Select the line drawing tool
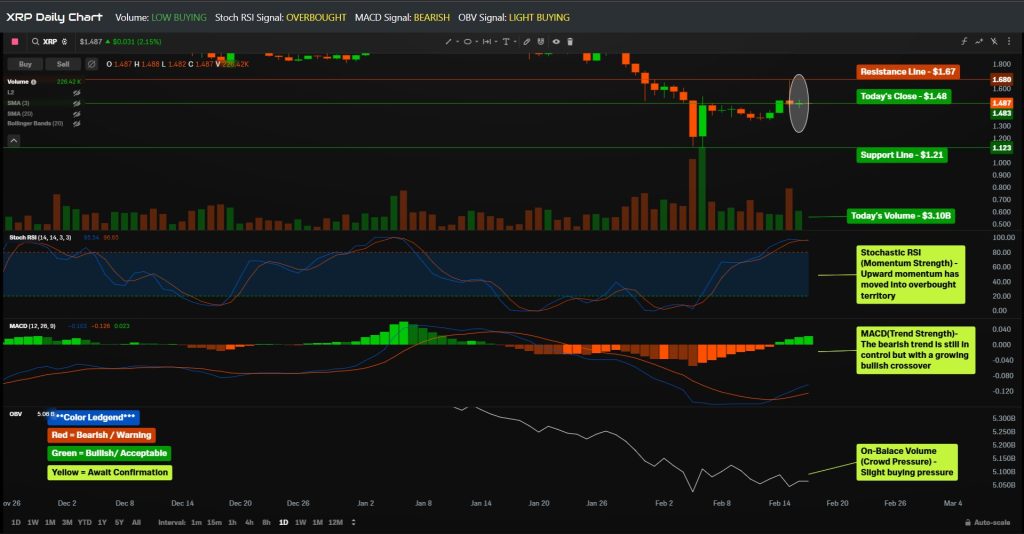The width and height of the screenshot is (1024, 534). point(449,41)
